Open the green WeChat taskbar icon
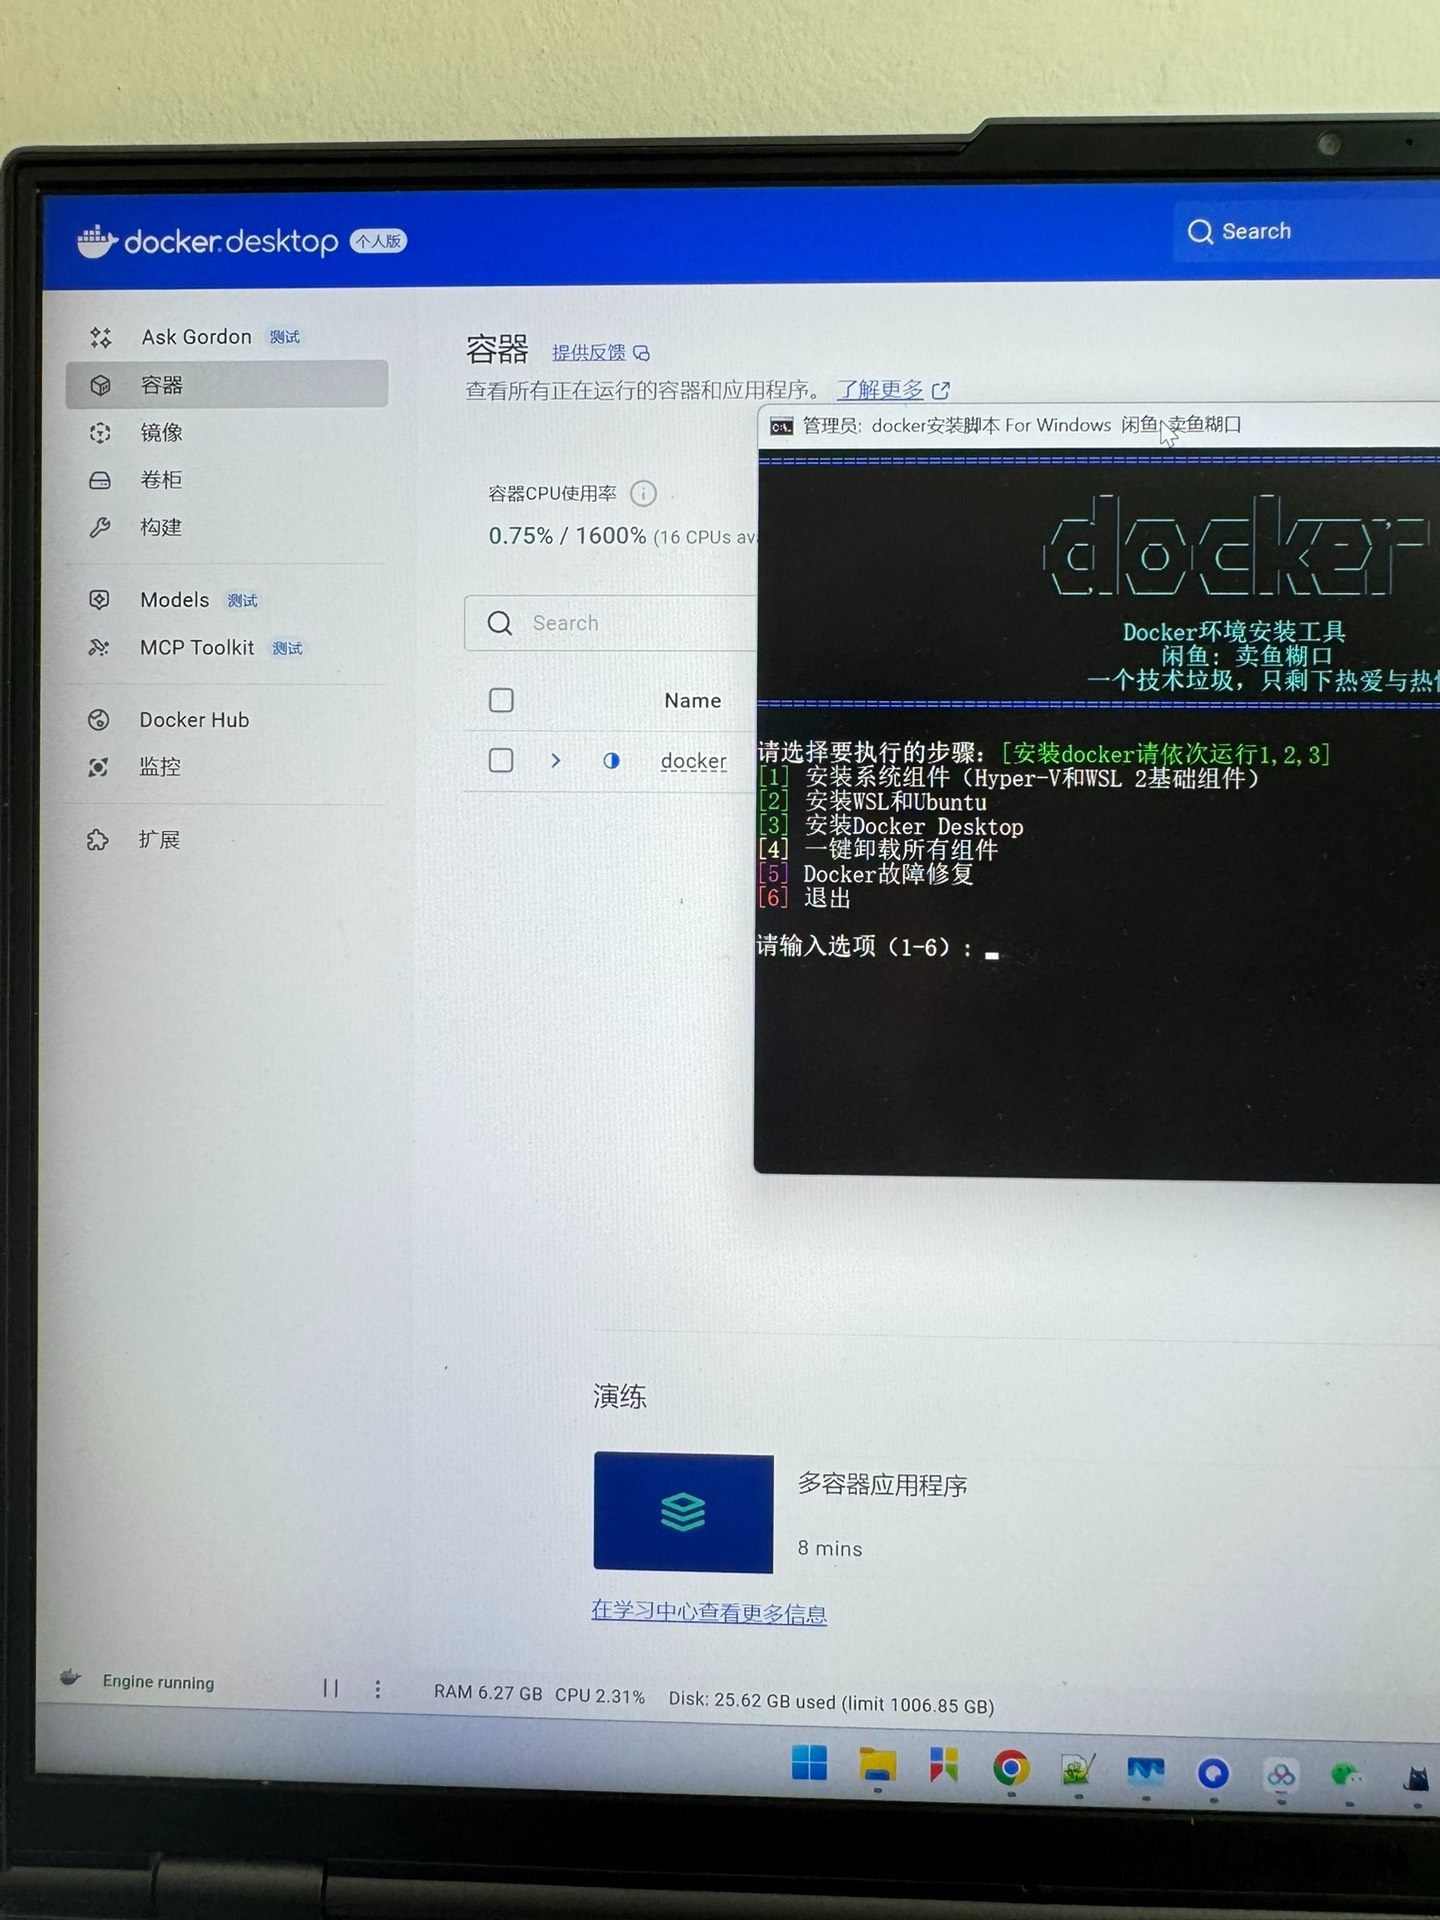Image resolution: width=1440 pixels, height=1920 pixels. click(1347, 1777)
